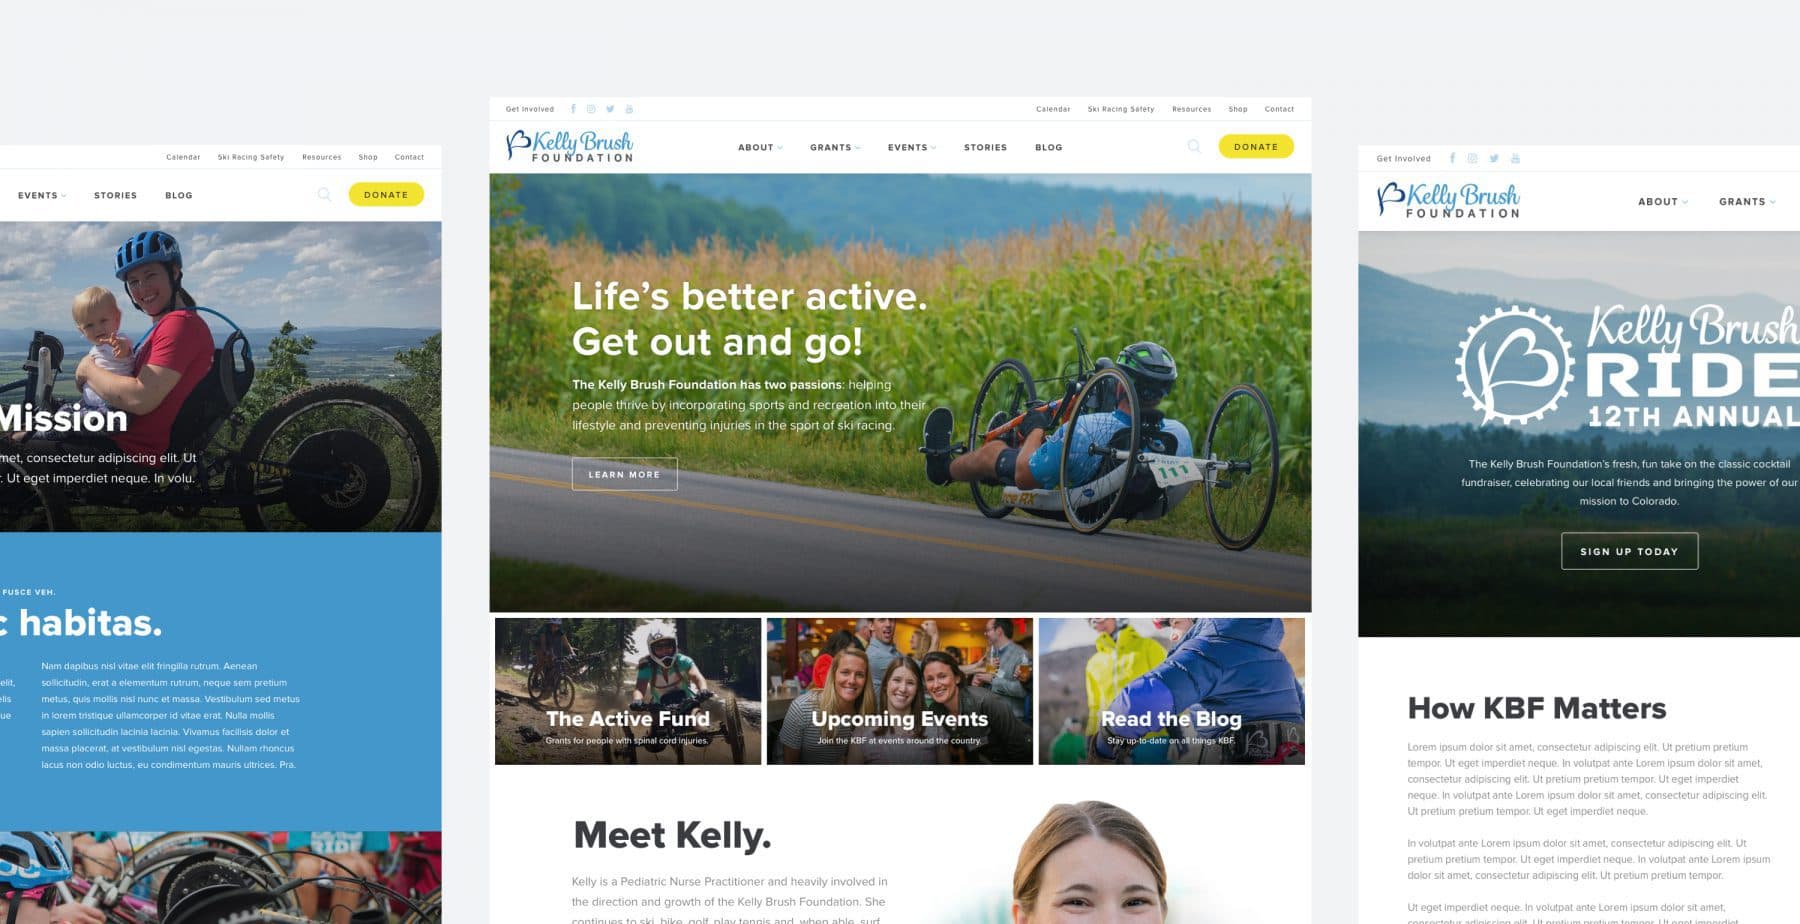Expand the Grants dropdown in center navigation

pos(835,147)
